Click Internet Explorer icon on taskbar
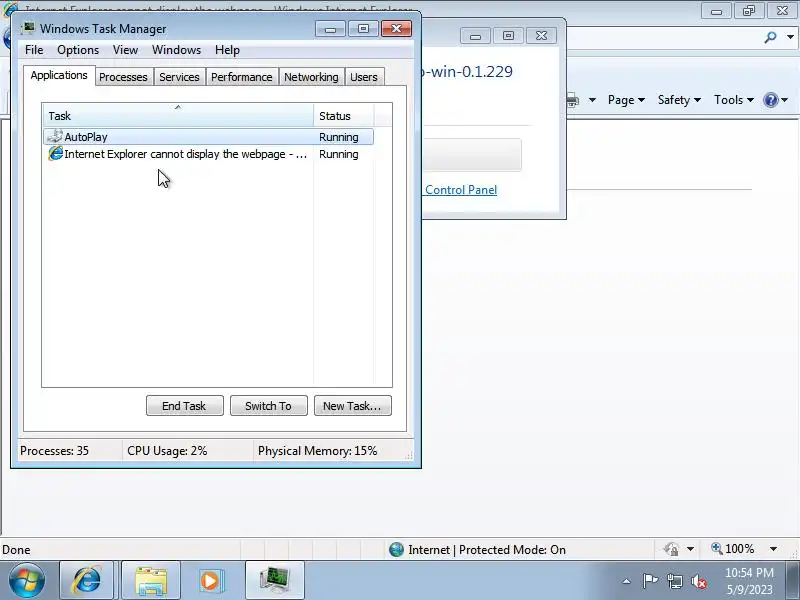Viewport: 800px width, 600px height. tap(87, 580)
